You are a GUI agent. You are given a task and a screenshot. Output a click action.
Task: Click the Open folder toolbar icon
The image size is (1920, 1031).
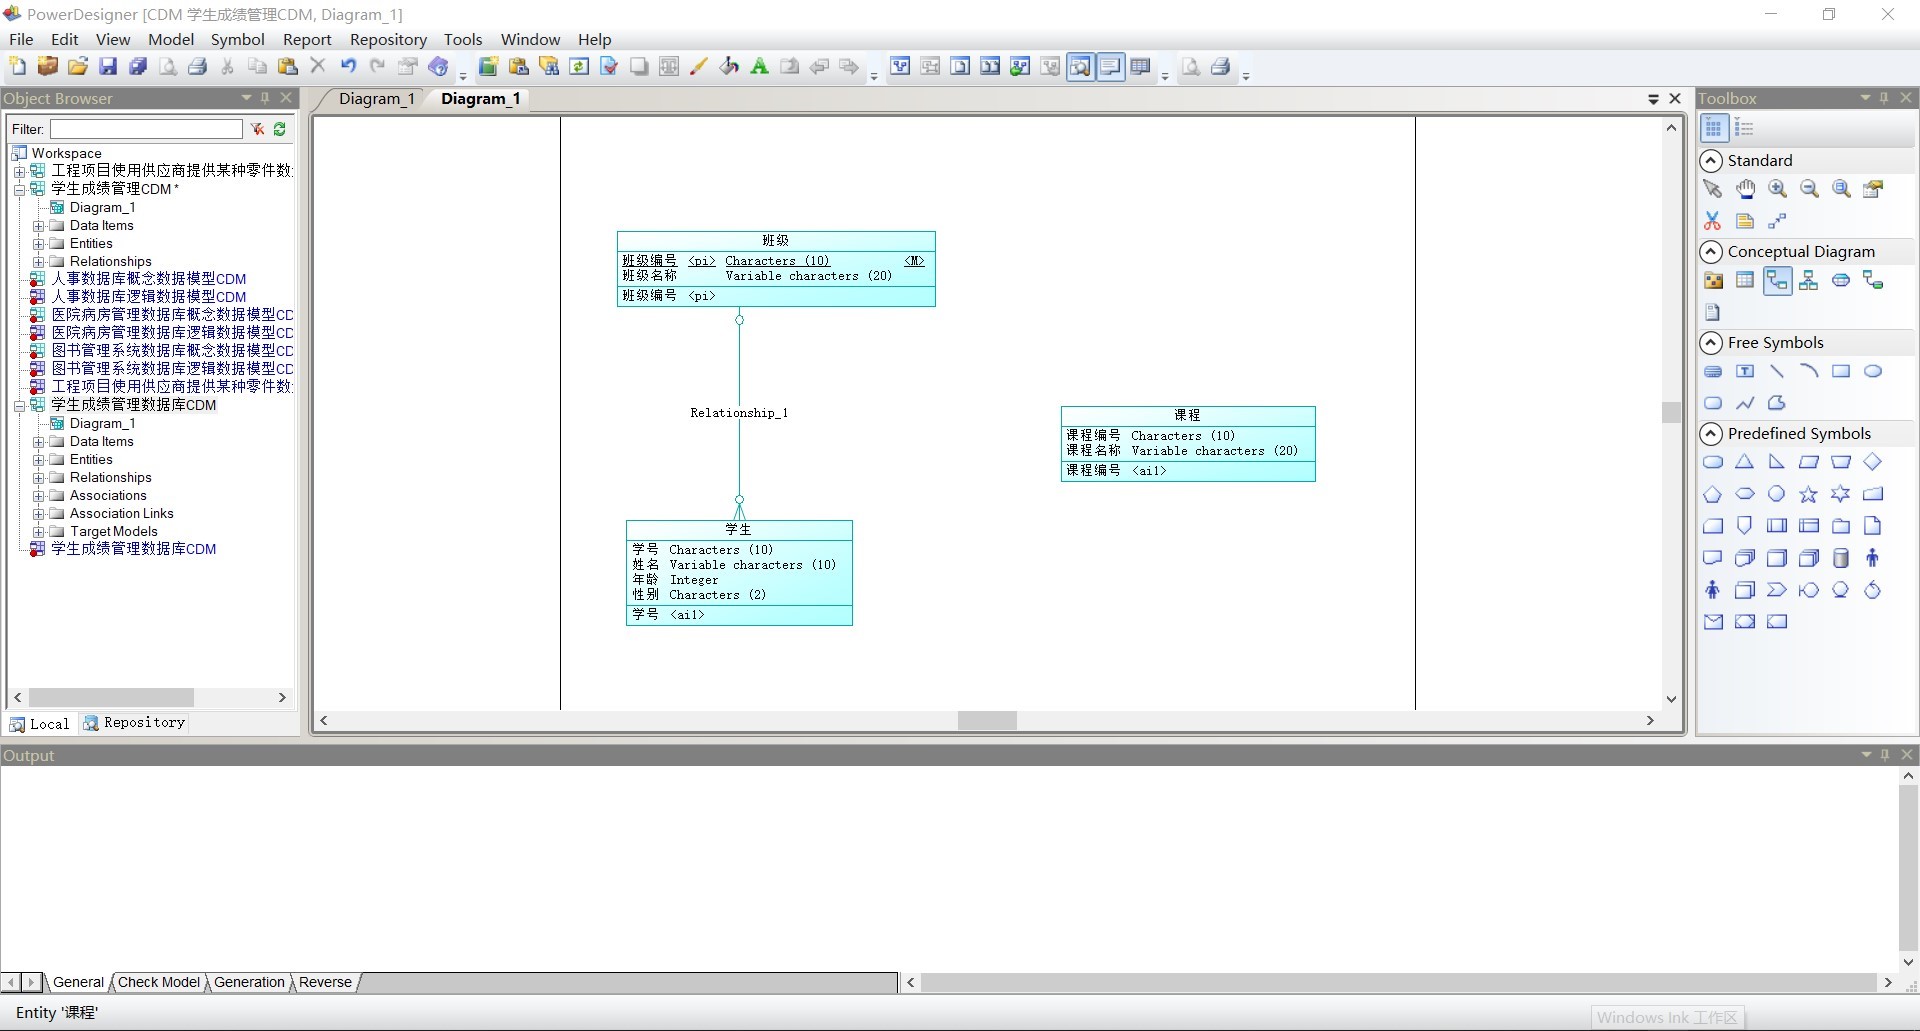[x=78, y=67]
